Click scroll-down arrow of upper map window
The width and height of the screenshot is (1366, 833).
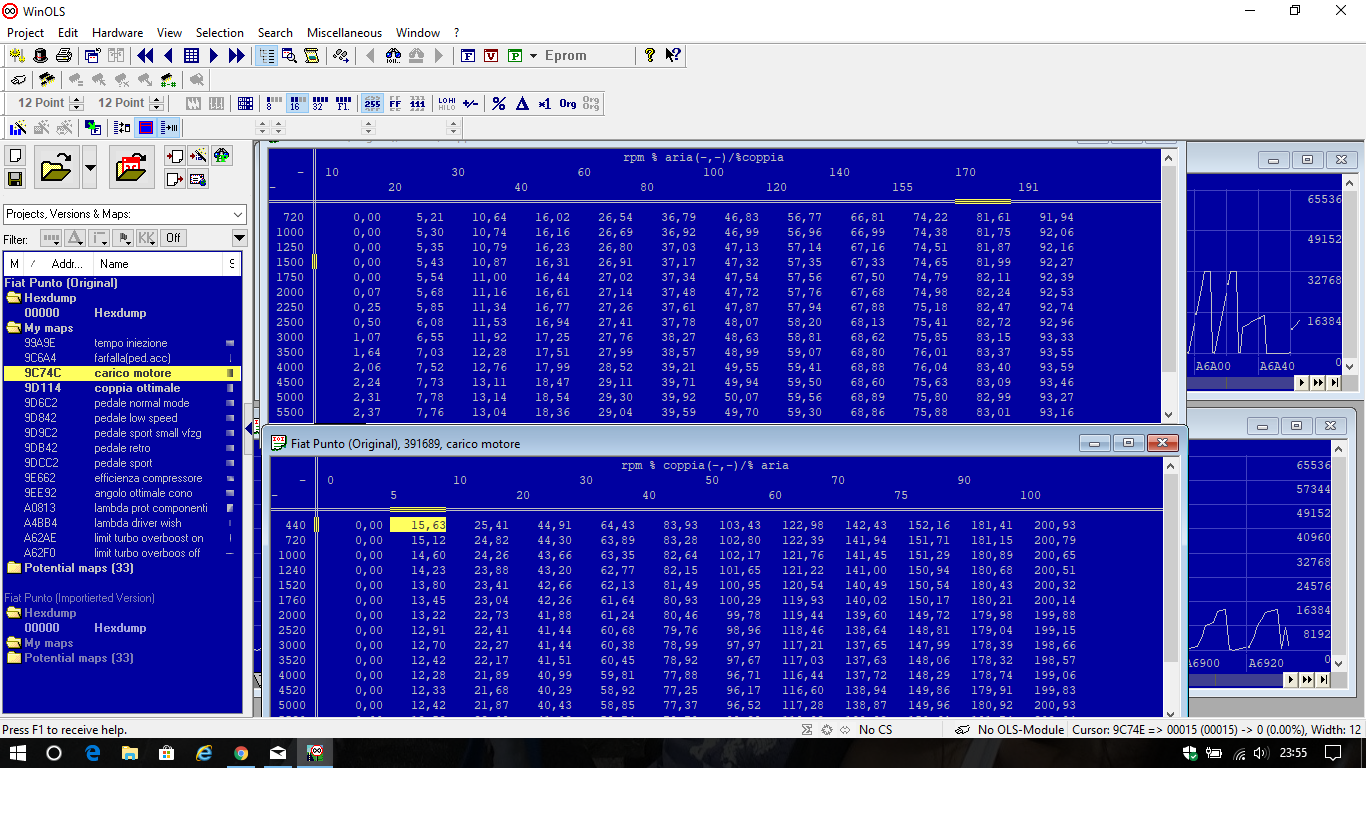(x=1169, y=414)
